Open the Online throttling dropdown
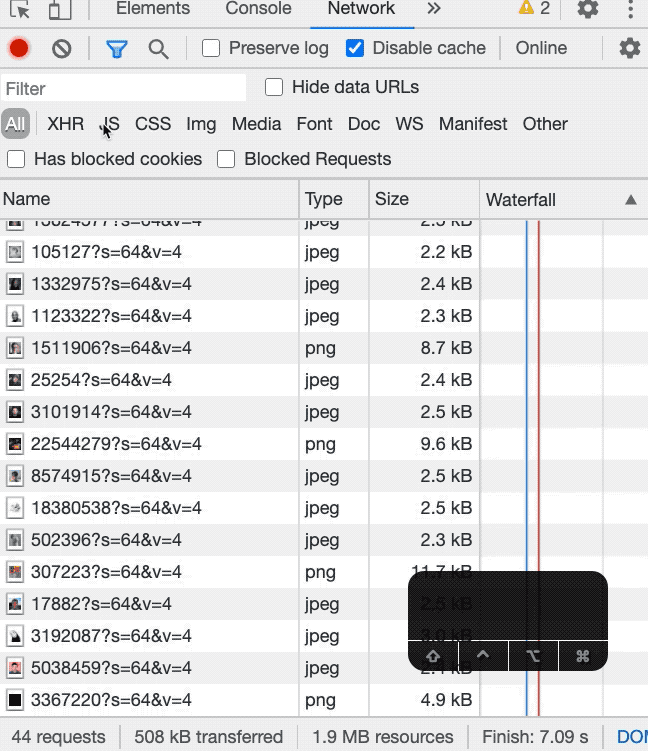Viewport: 648px width, 751px height. pyautogui.click(x=541, y=48)
